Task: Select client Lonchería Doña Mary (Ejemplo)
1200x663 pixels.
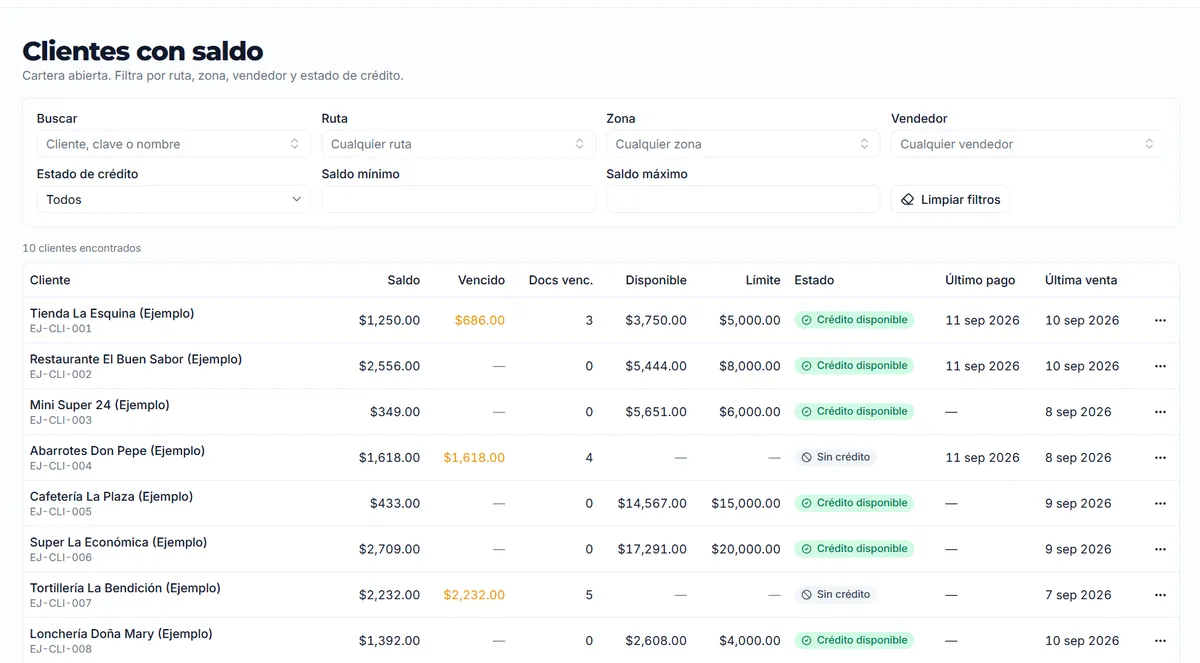Action: pyautogui.click(x=121, y=635)
